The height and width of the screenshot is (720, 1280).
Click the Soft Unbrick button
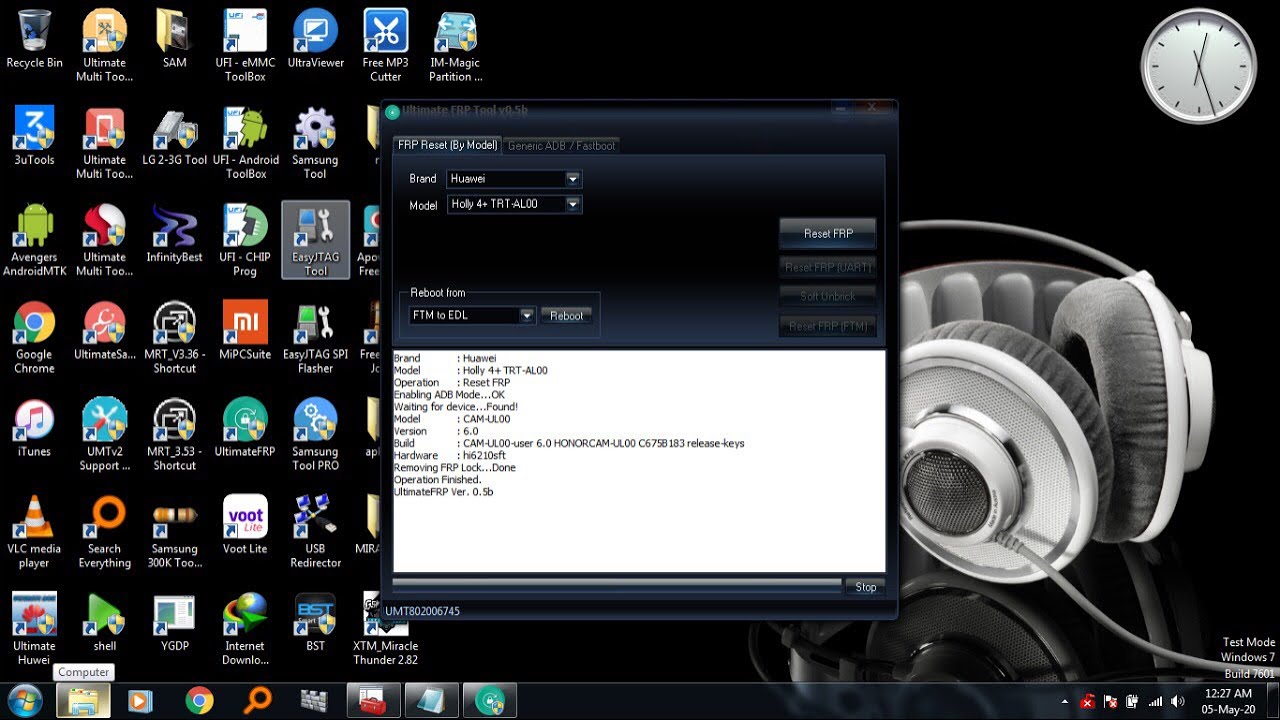click(828, 296)
